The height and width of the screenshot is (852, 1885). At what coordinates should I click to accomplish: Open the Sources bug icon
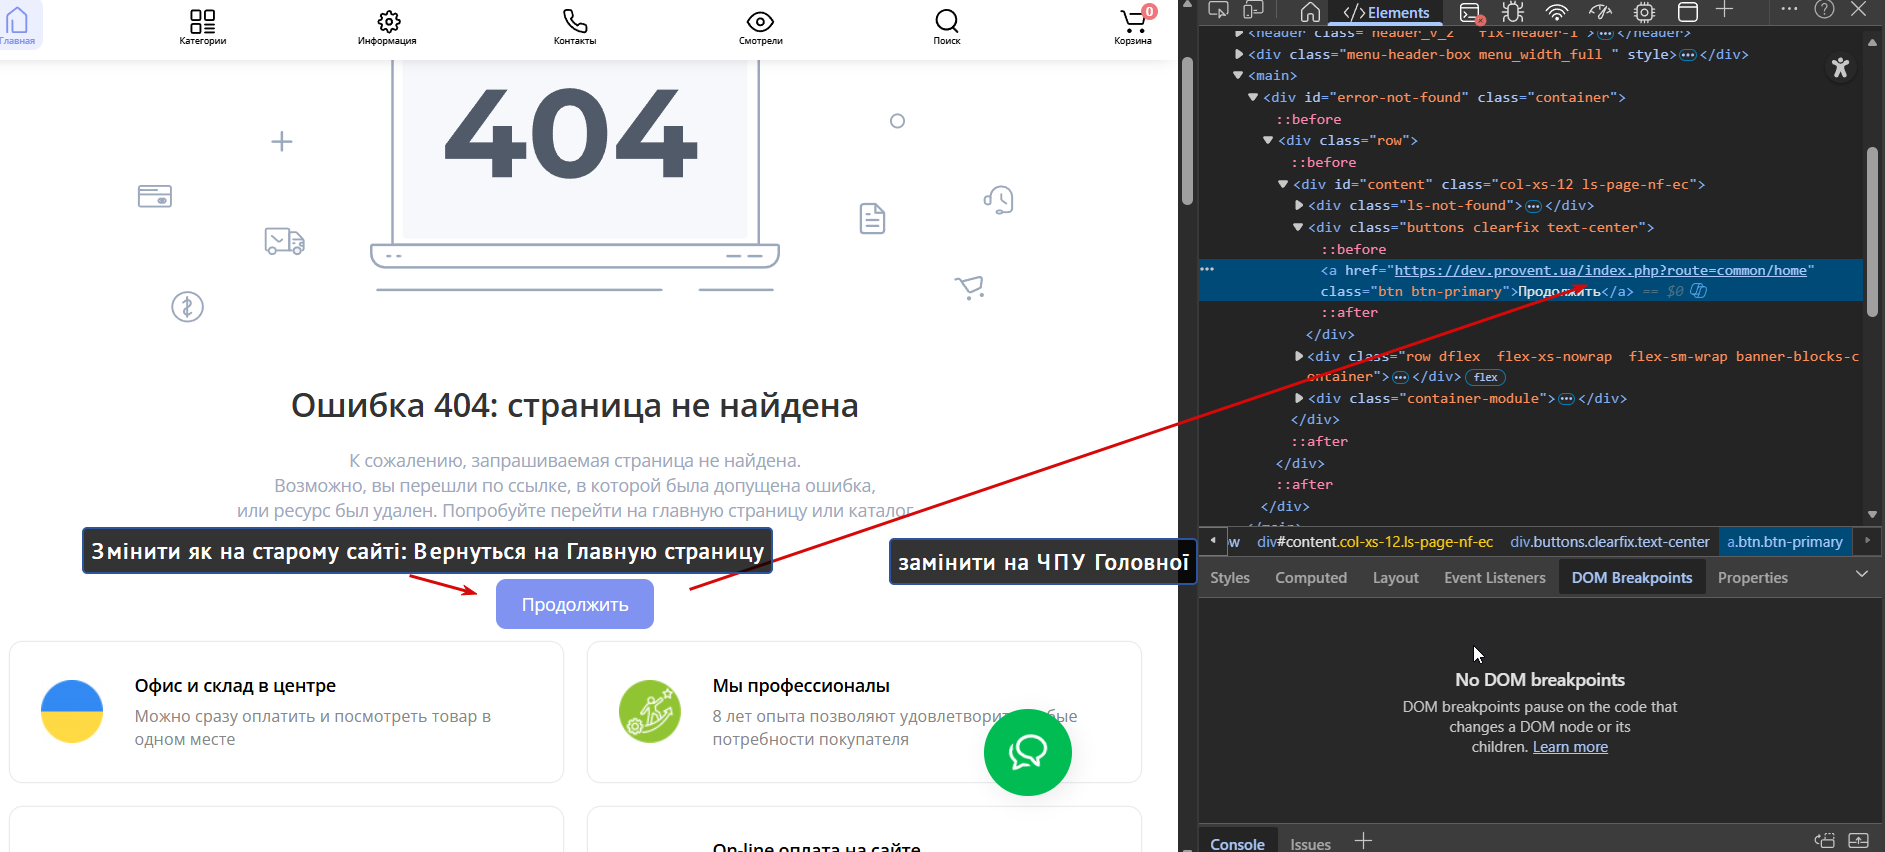click(1513, 12)
